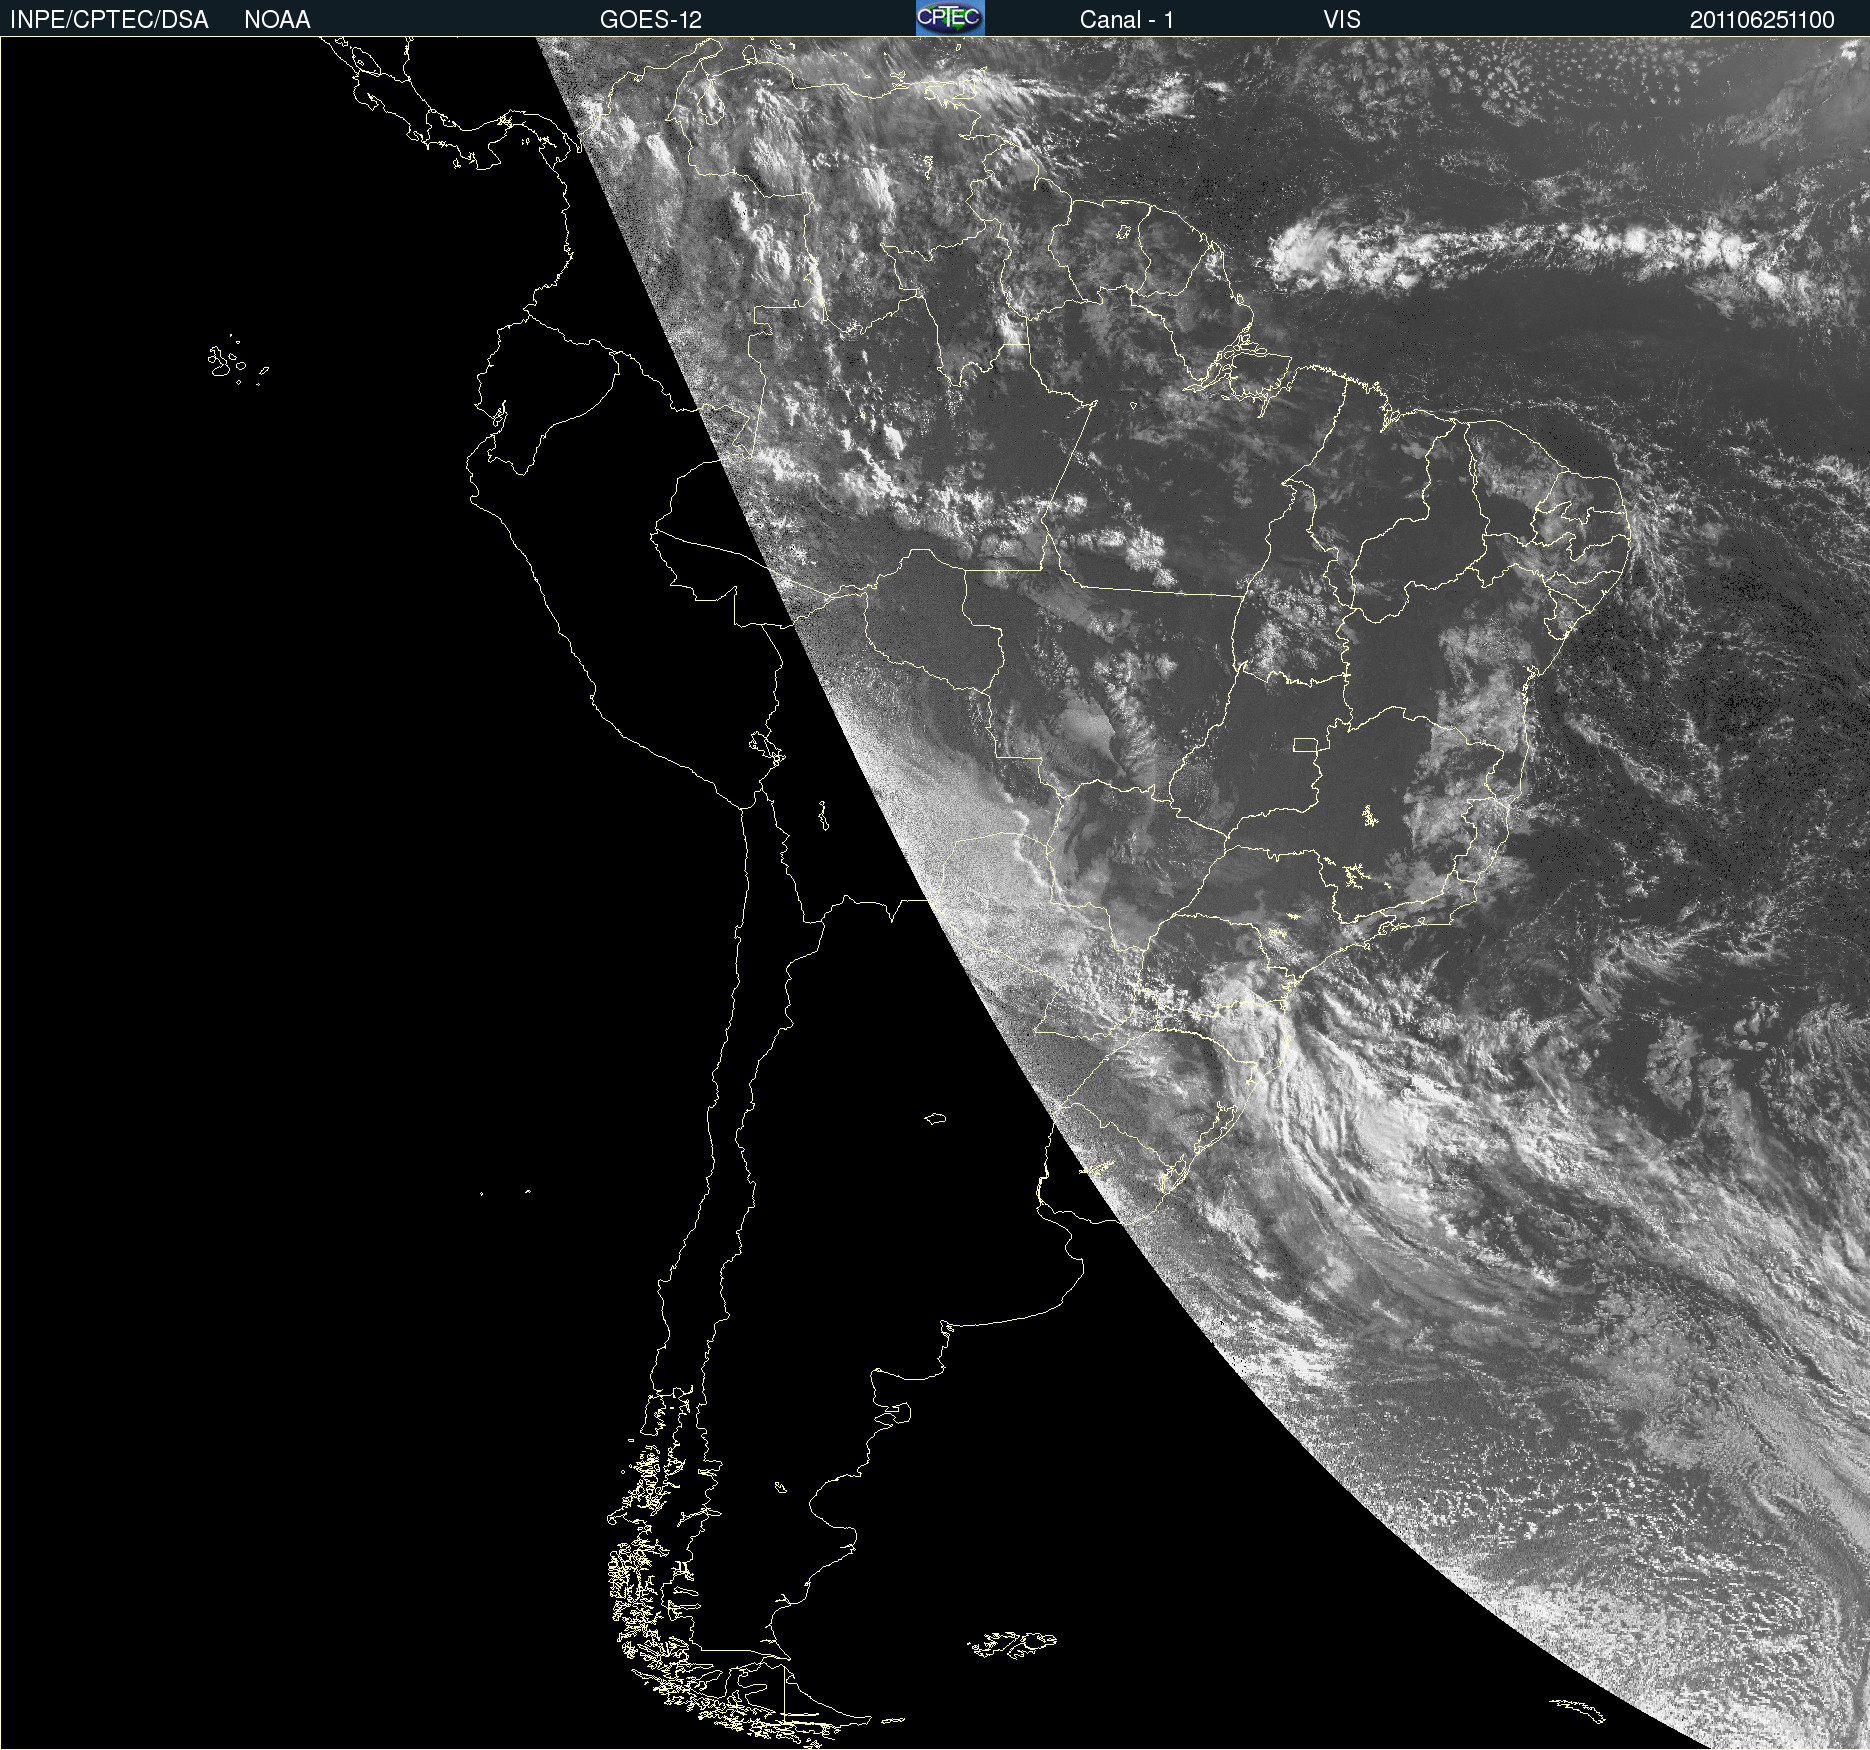Click the 201106251100 timestamp
The height and width of the screenshot is (1750, 1870).
tap(1762, 20)
